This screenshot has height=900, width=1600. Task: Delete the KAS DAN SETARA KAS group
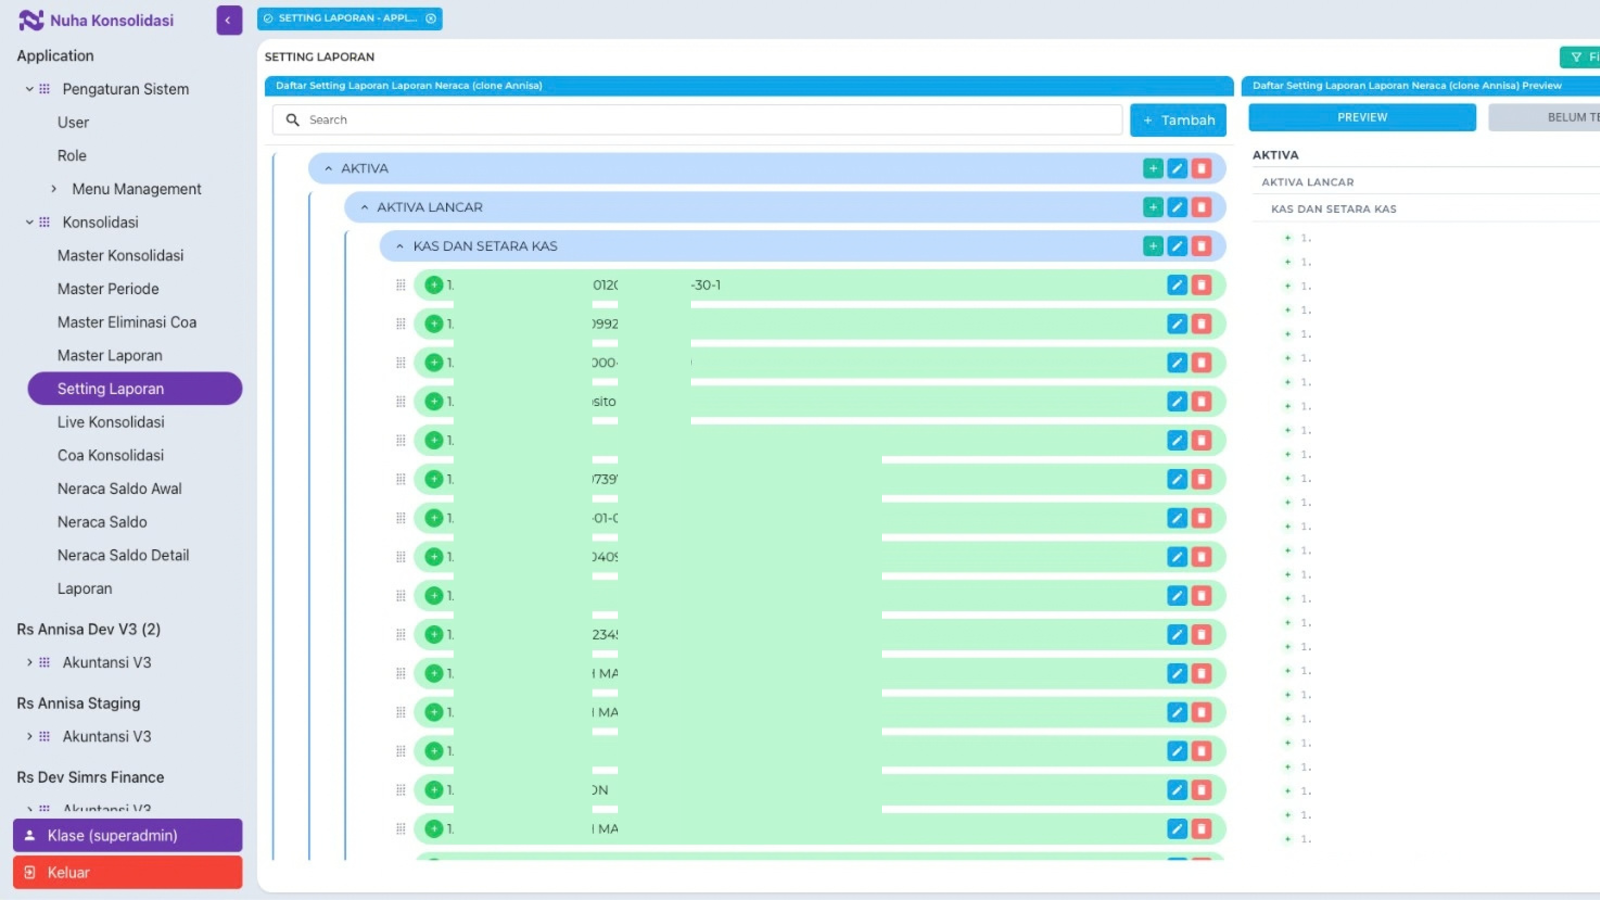[x=1201, y=246]
